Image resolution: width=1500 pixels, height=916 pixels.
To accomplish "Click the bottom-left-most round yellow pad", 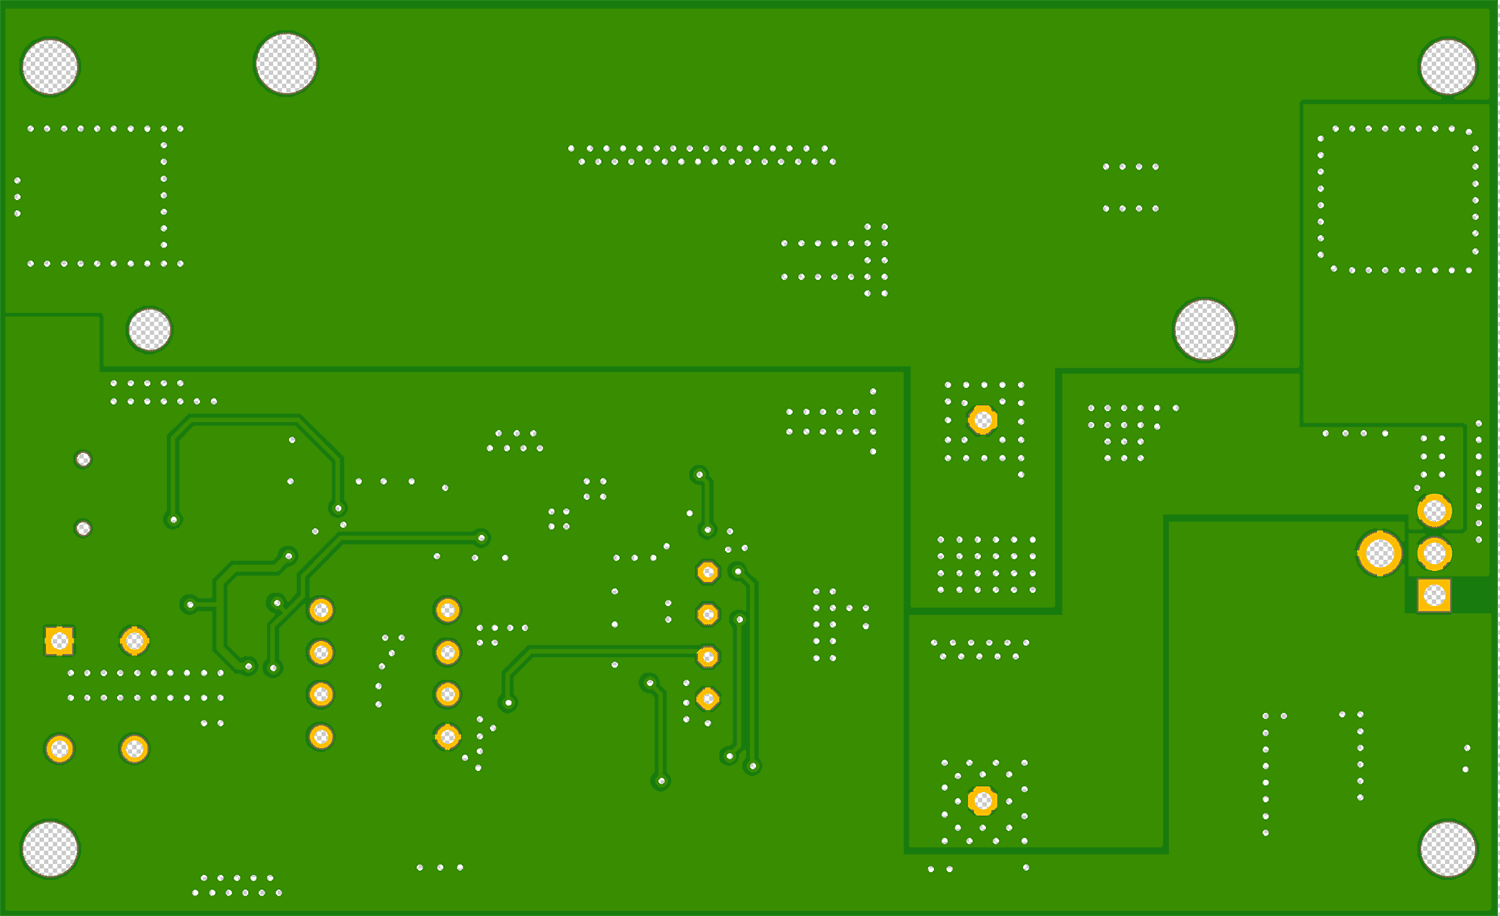I will point(59,748).
